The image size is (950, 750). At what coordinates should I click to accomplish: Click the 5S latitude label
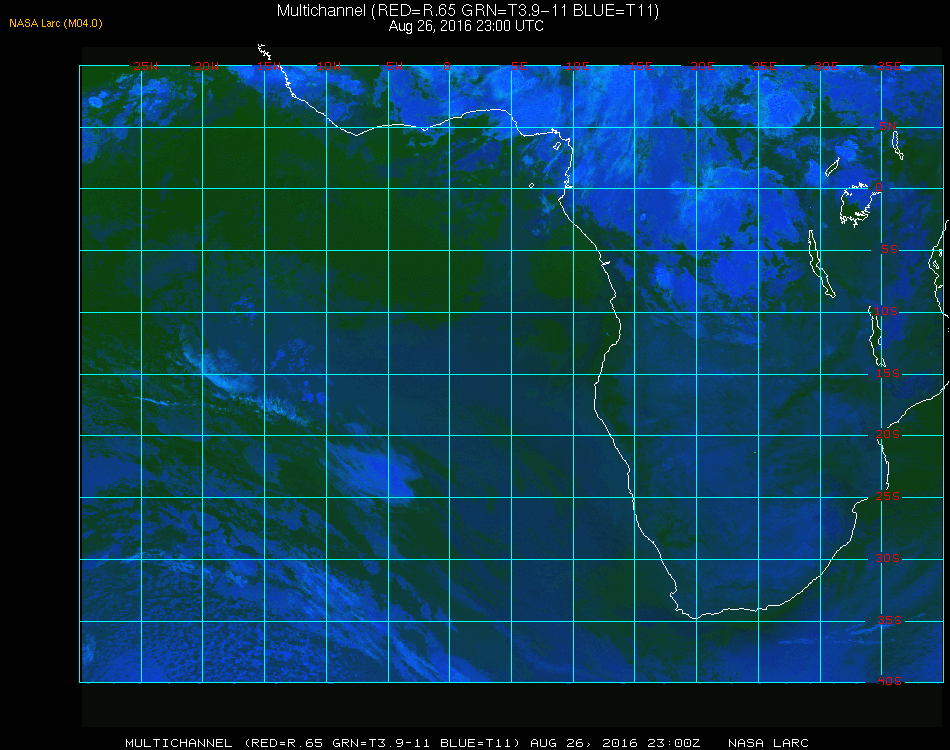click(x=889, y=249)
